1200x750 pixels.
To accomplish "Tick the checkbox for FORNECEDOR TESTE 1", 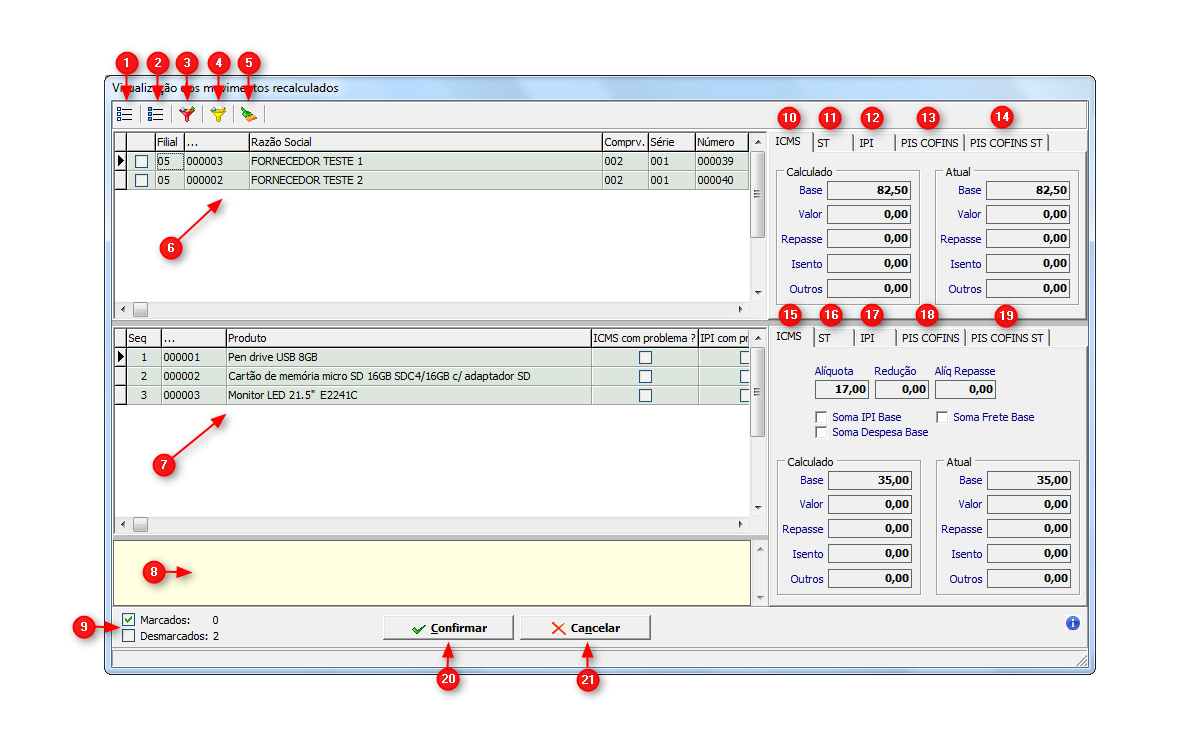I will (142, 161).
